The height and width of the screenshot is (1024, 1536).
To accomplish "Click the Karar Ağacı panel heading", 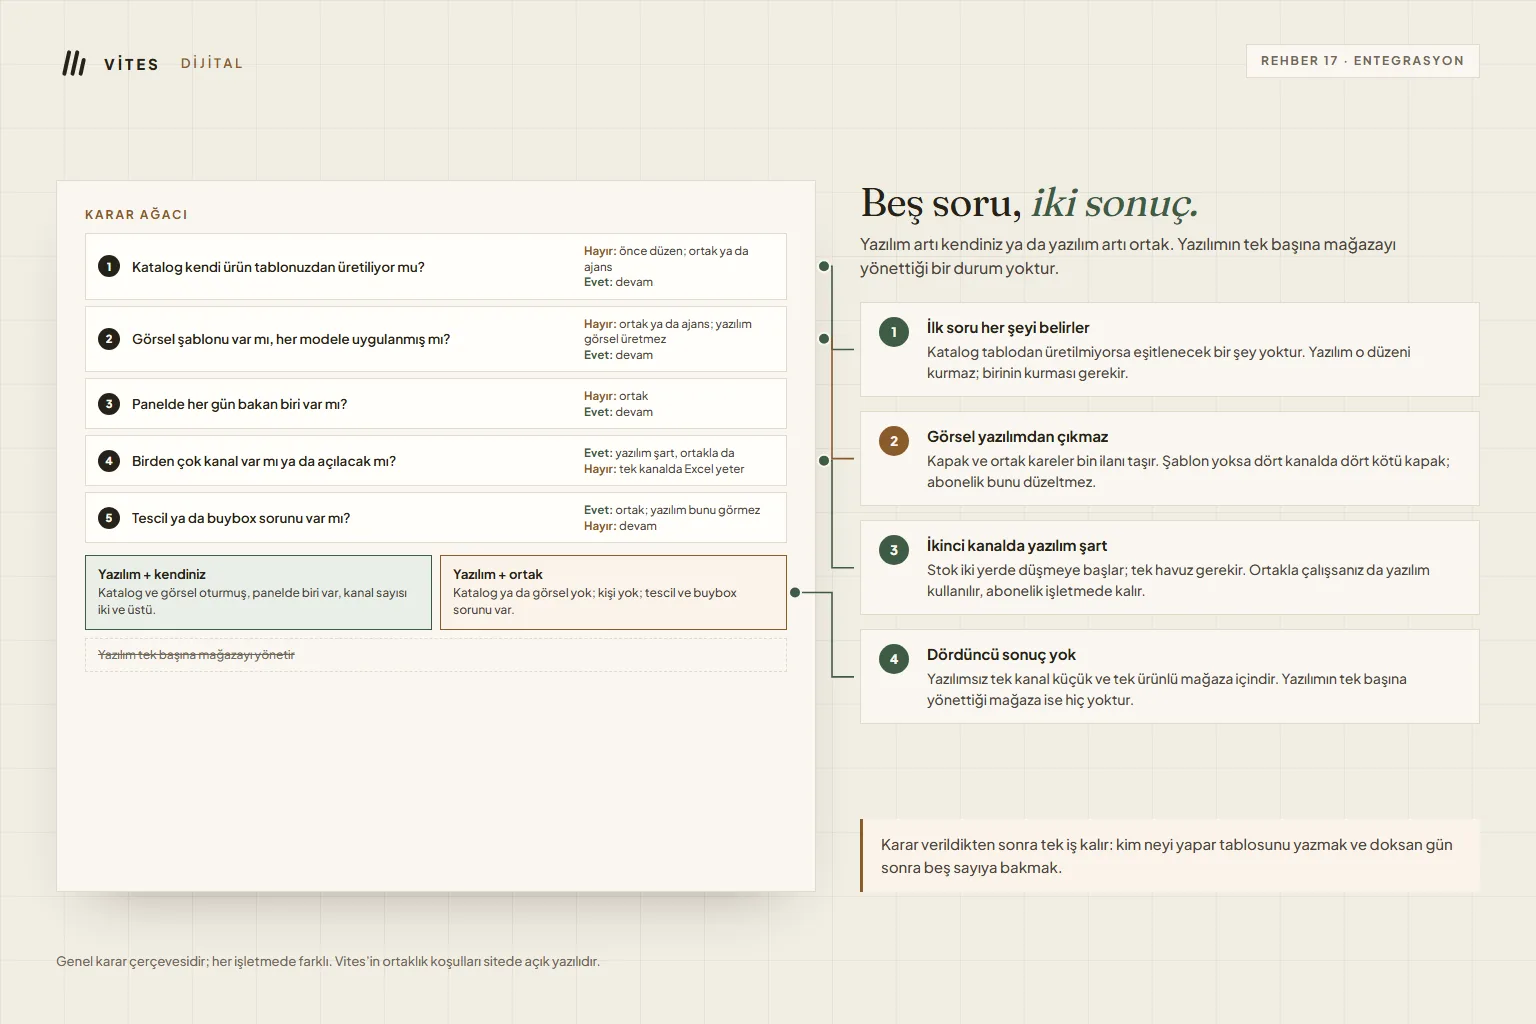I will [x=136, y=215].
